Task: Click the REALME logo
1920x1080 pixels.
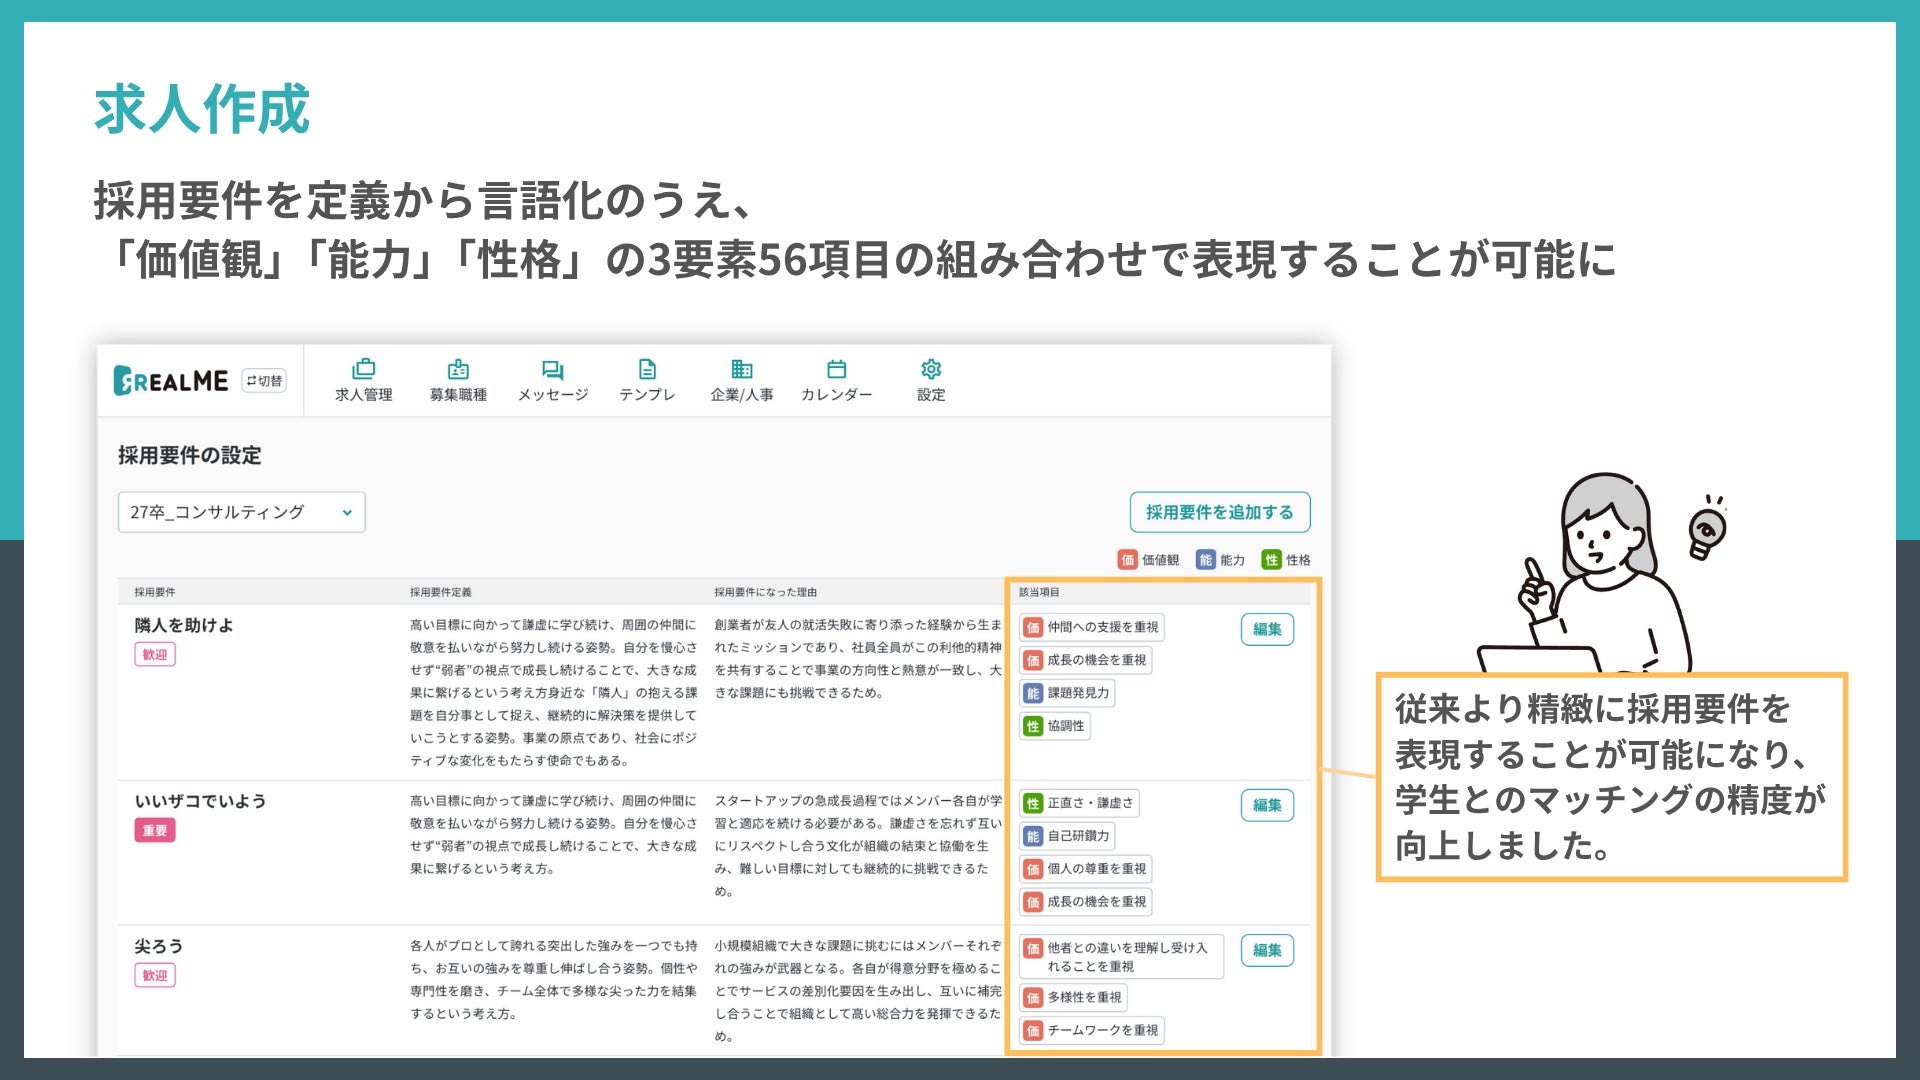Action: pyautogui.click(x=171, y=381)
